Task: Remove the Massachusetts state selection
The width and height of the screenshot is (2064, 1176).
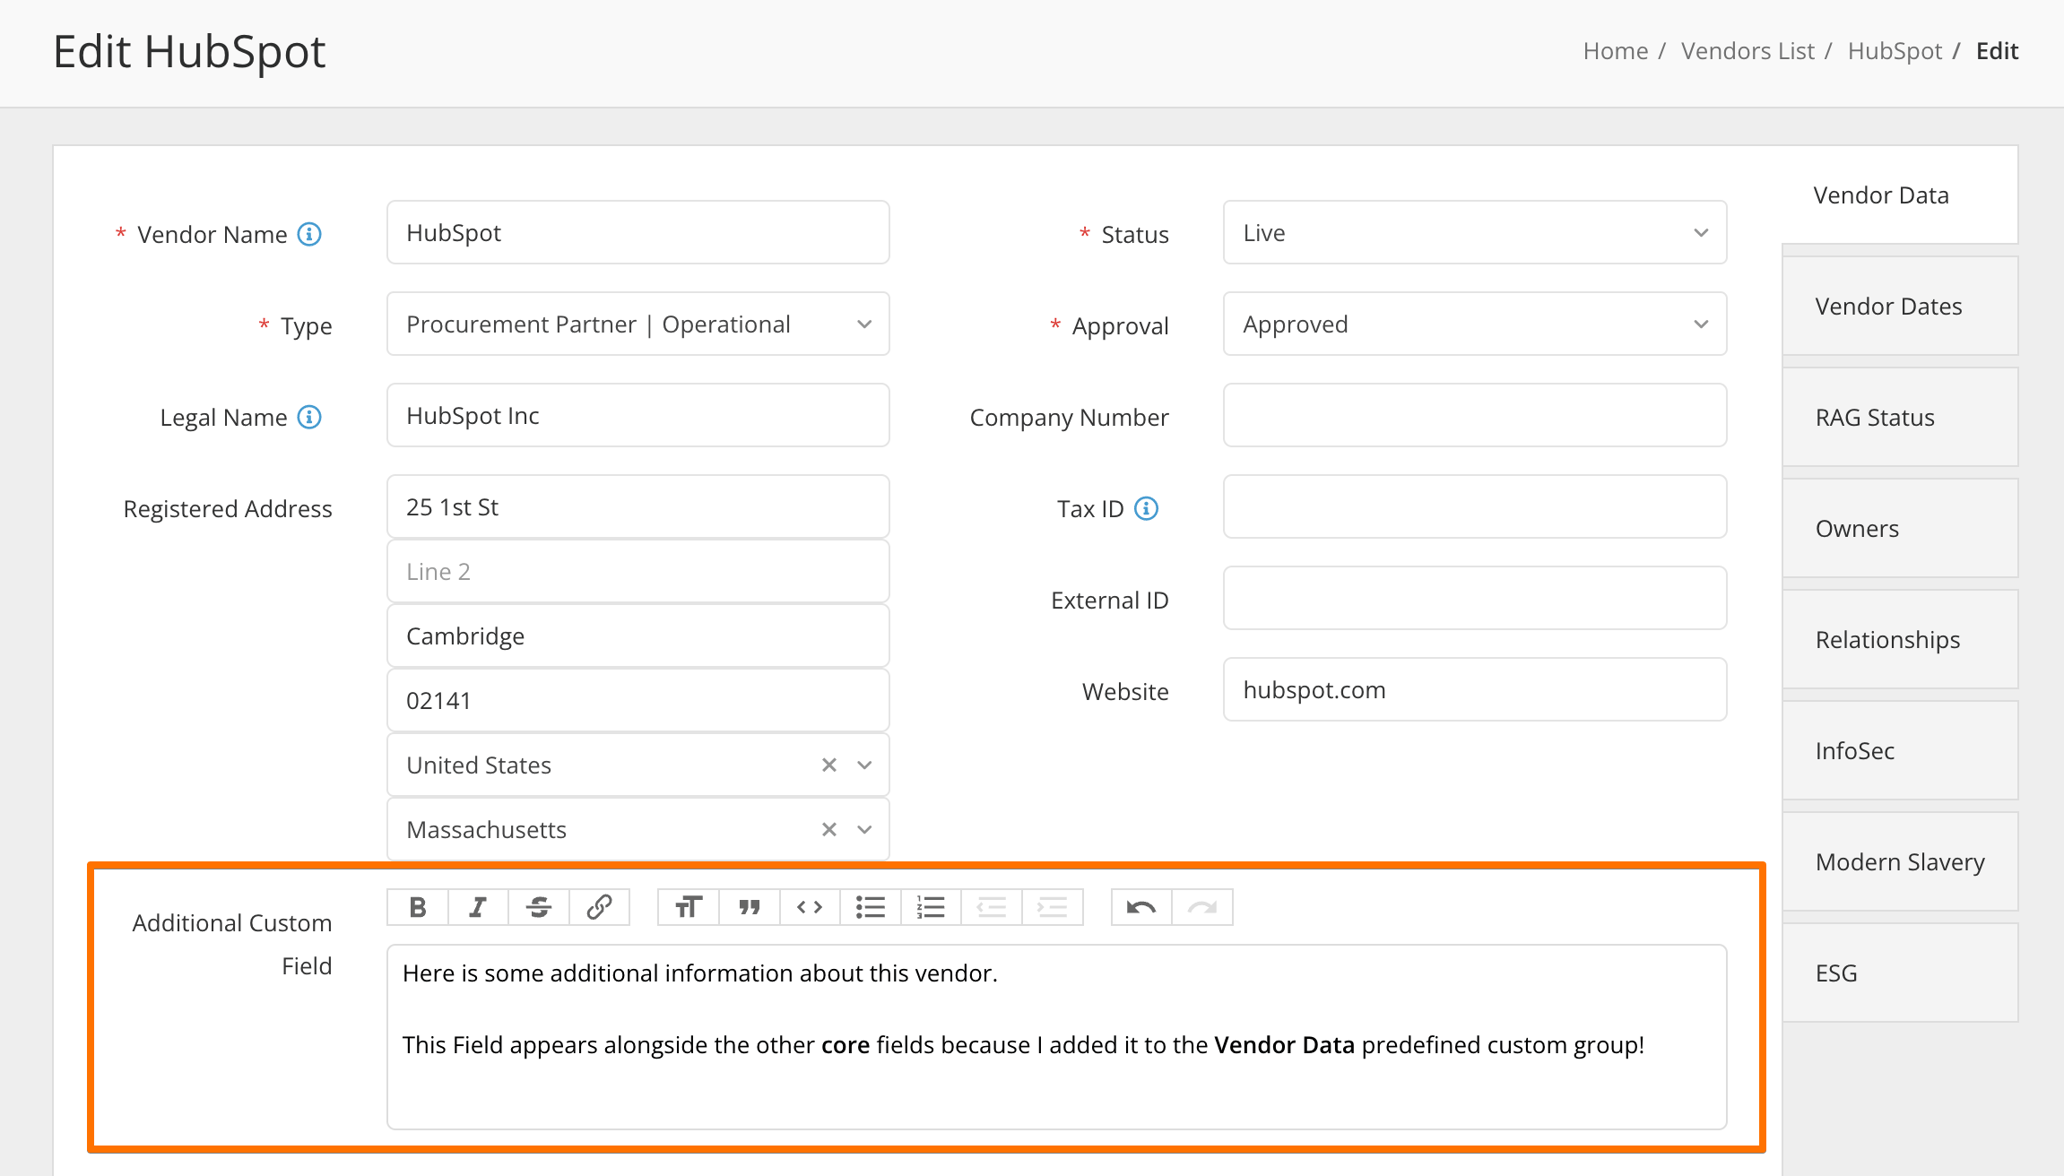Action: (828, 829)
